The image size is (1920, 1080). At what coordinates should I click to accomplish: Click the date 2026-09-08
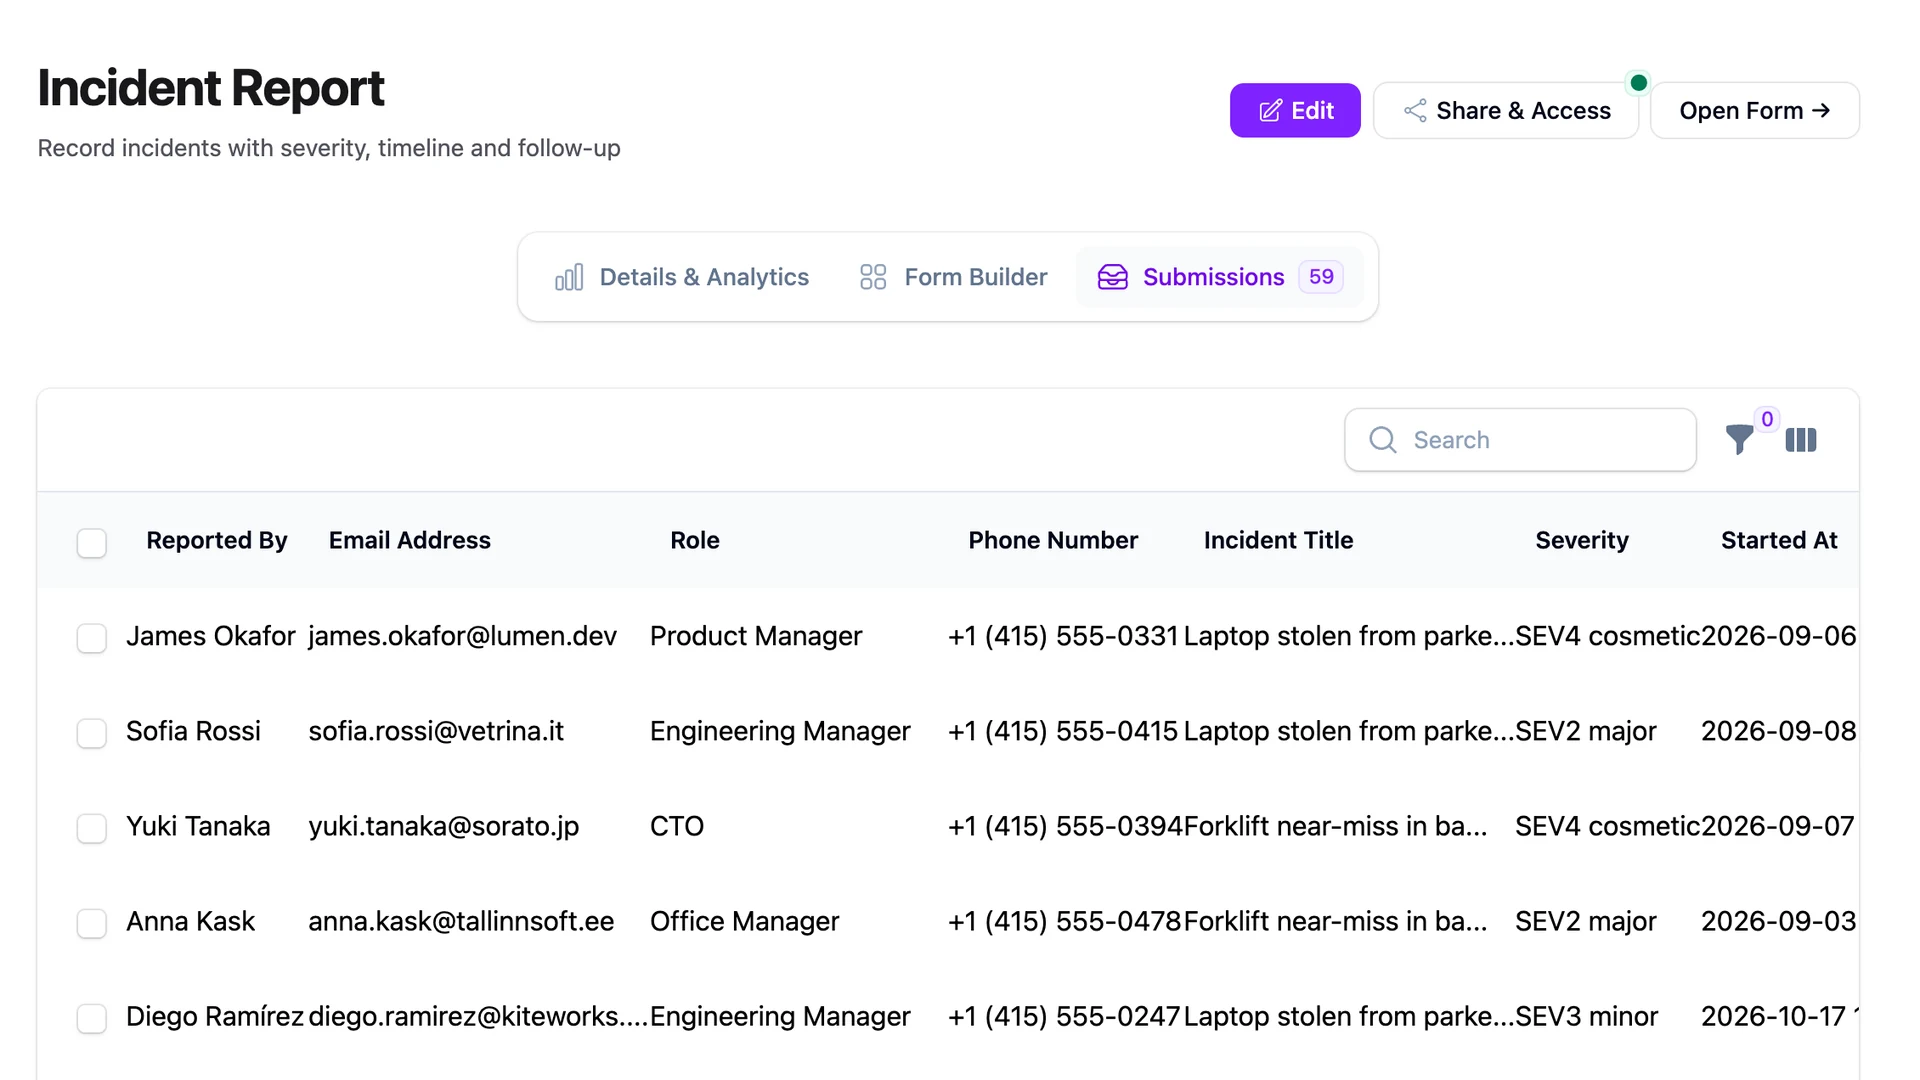coord(1779,731)
